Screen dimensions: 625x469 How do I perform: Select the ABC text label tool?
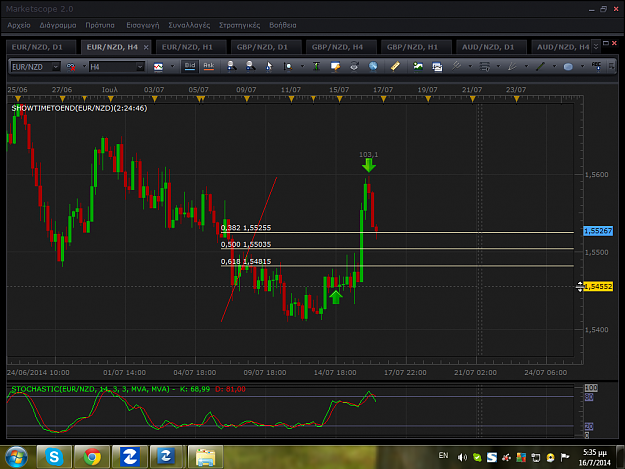[596, 66]
